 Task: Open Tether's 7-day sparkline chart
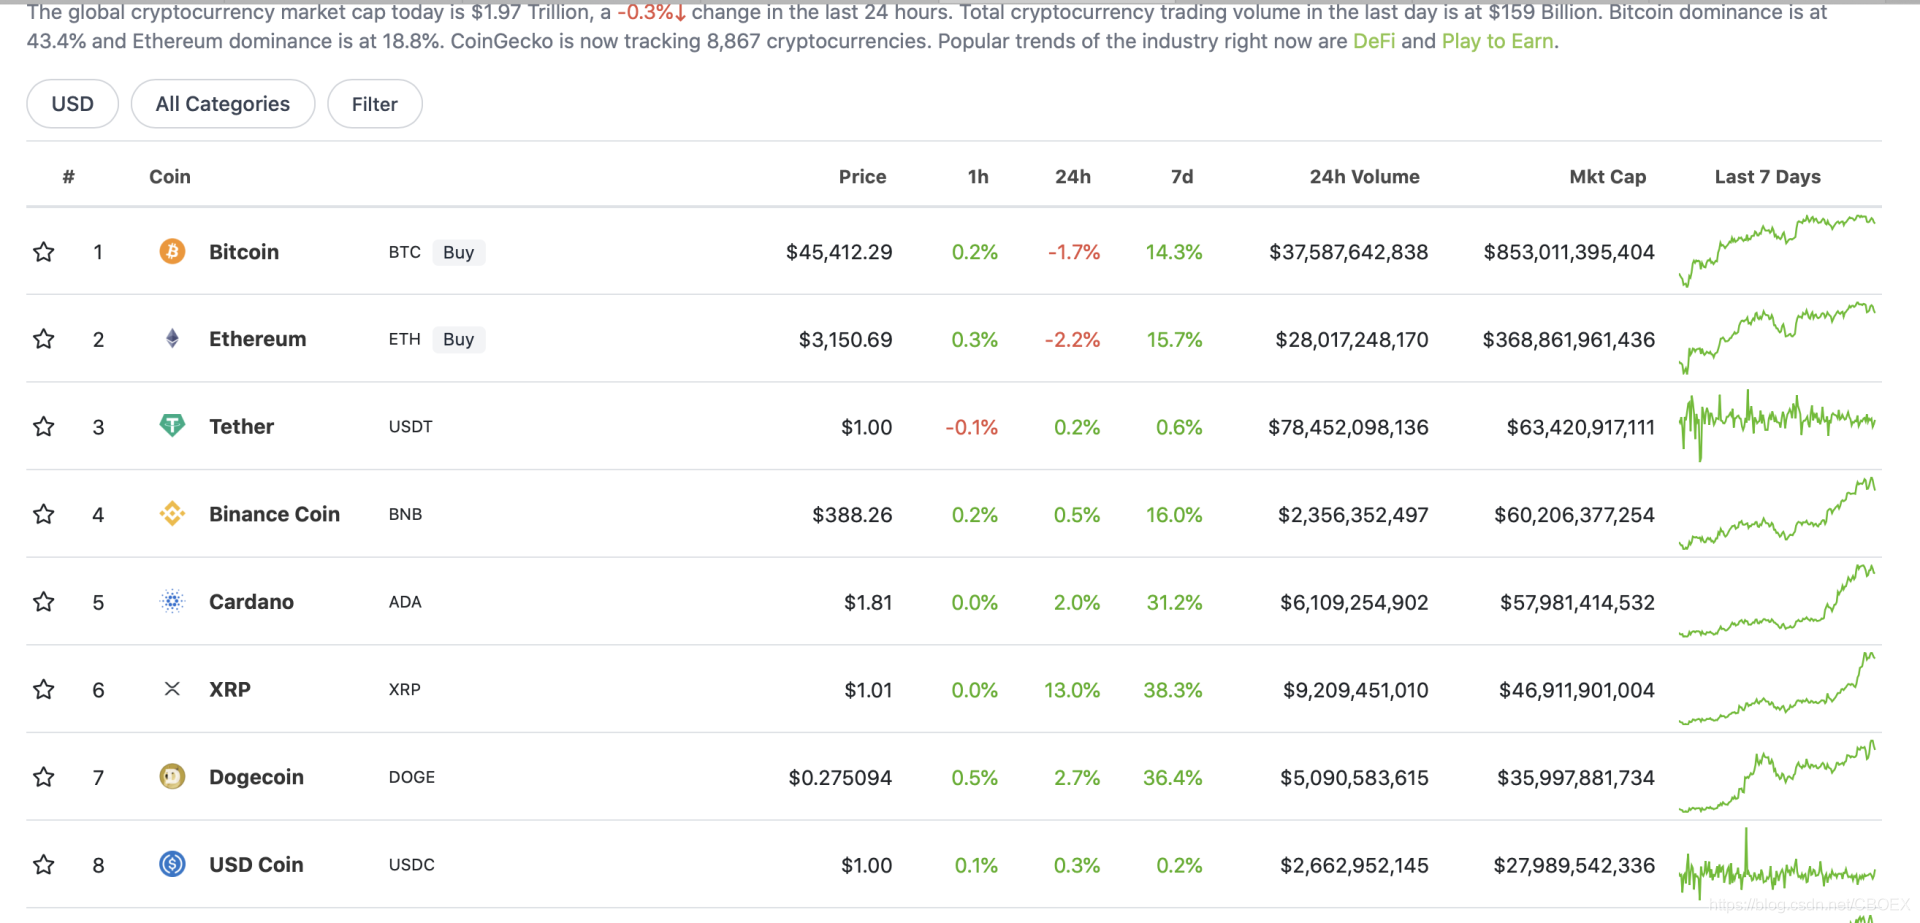[1778, 425]
